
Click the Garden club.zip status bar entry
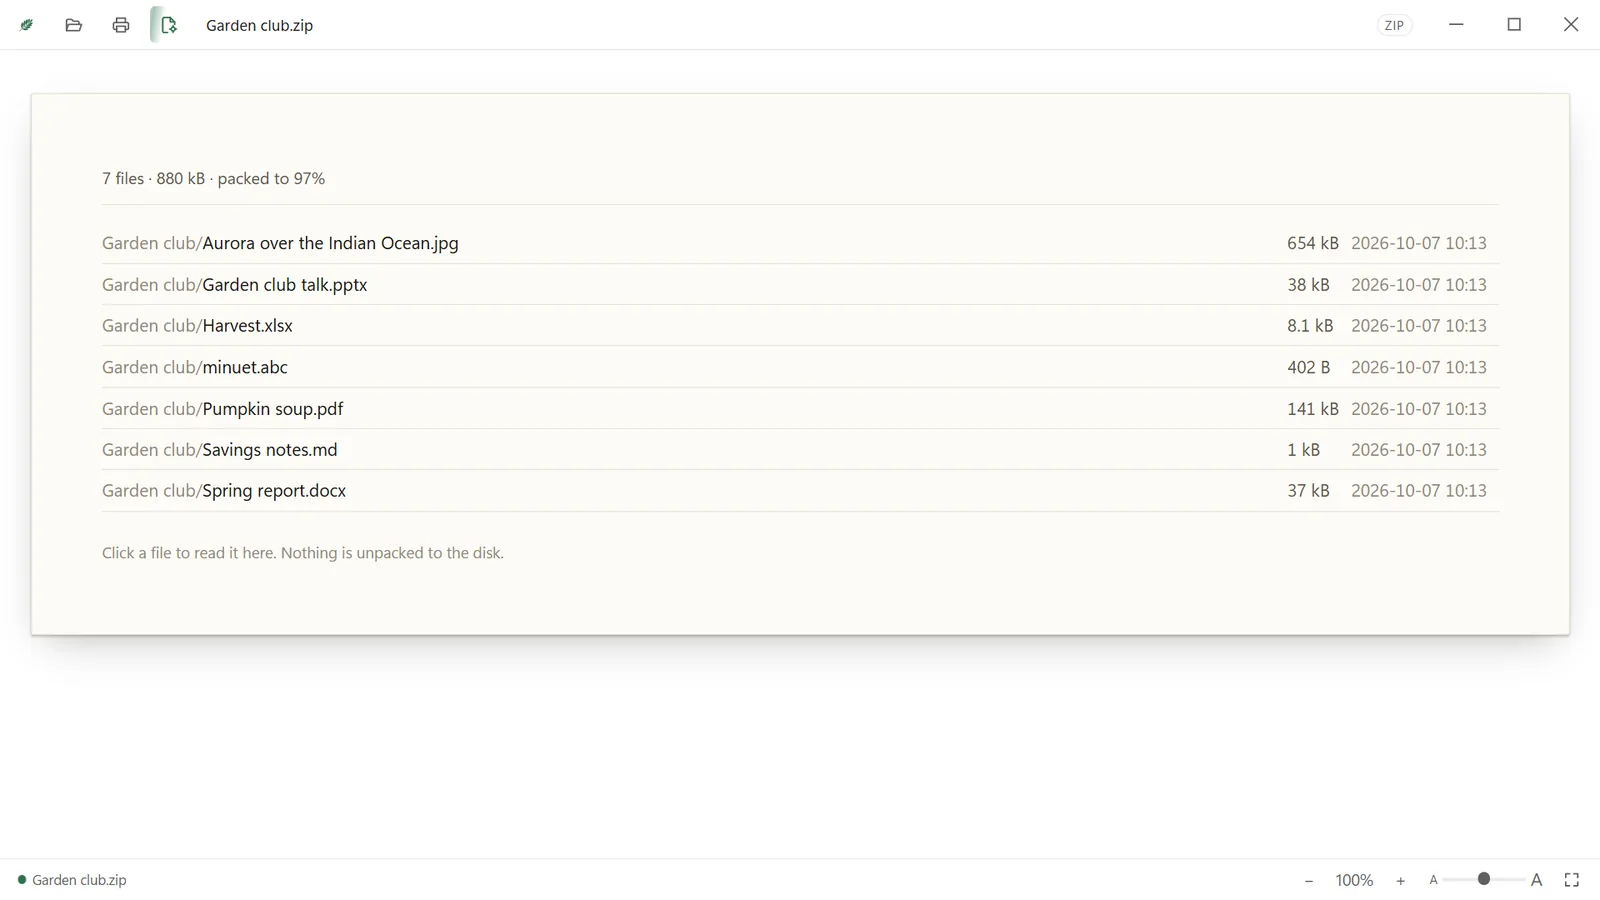pos(72,880)
